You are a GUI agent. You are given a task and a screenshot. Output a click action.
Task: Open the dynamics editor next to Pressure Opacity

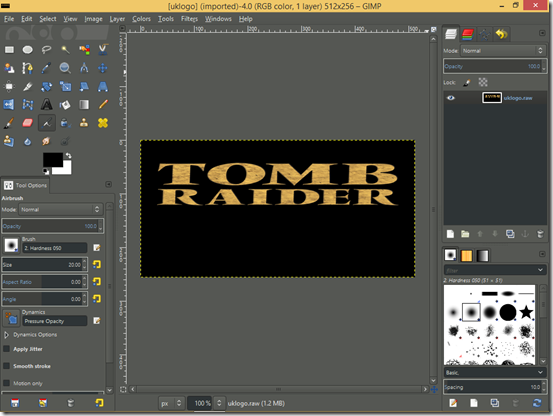point(97,320)
